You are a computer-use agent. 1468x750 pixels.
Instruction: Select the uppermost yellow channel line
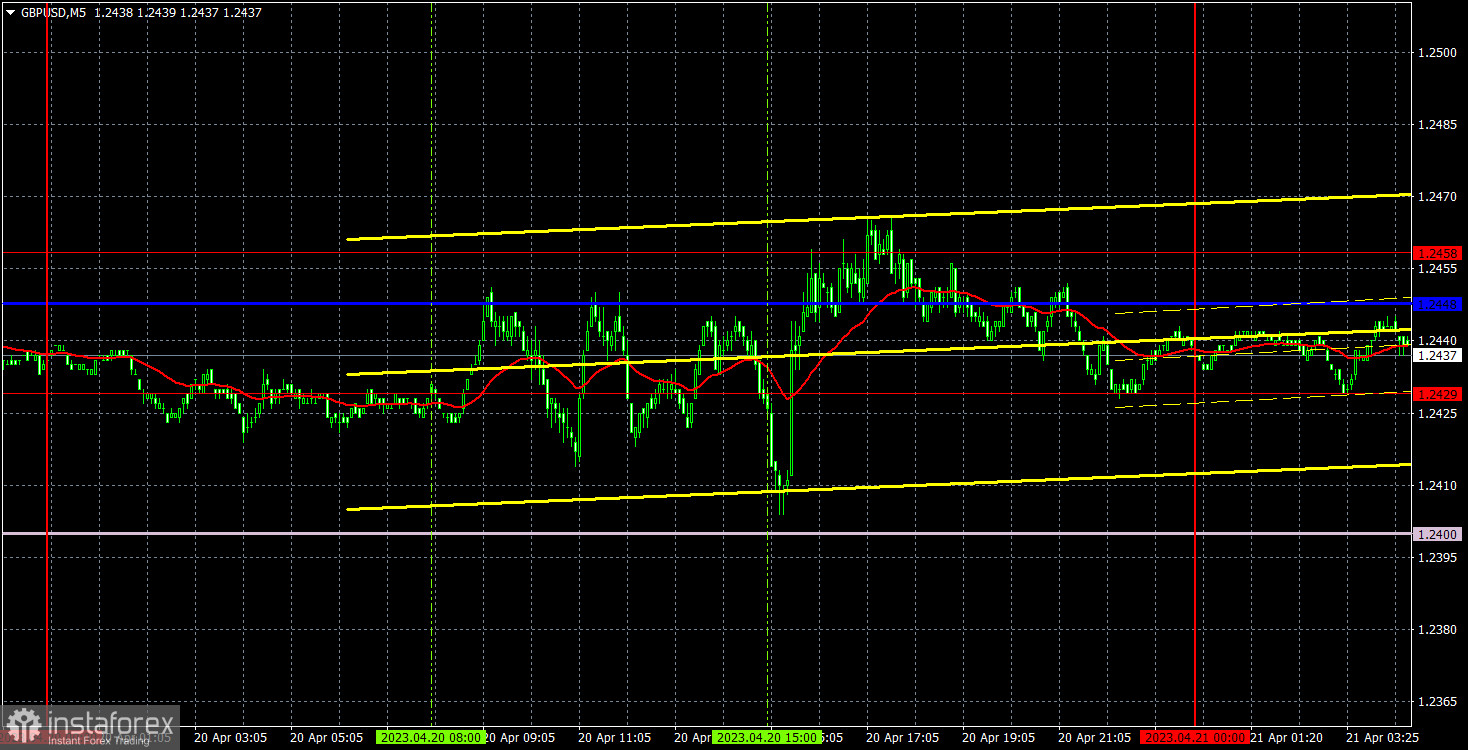pos(878,217)
